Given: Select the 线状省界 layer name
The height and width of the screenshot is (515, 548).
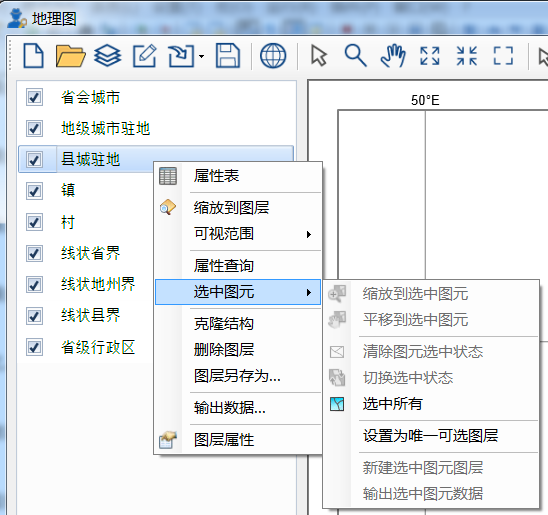Looking at the screenshot, I should 91,254.
